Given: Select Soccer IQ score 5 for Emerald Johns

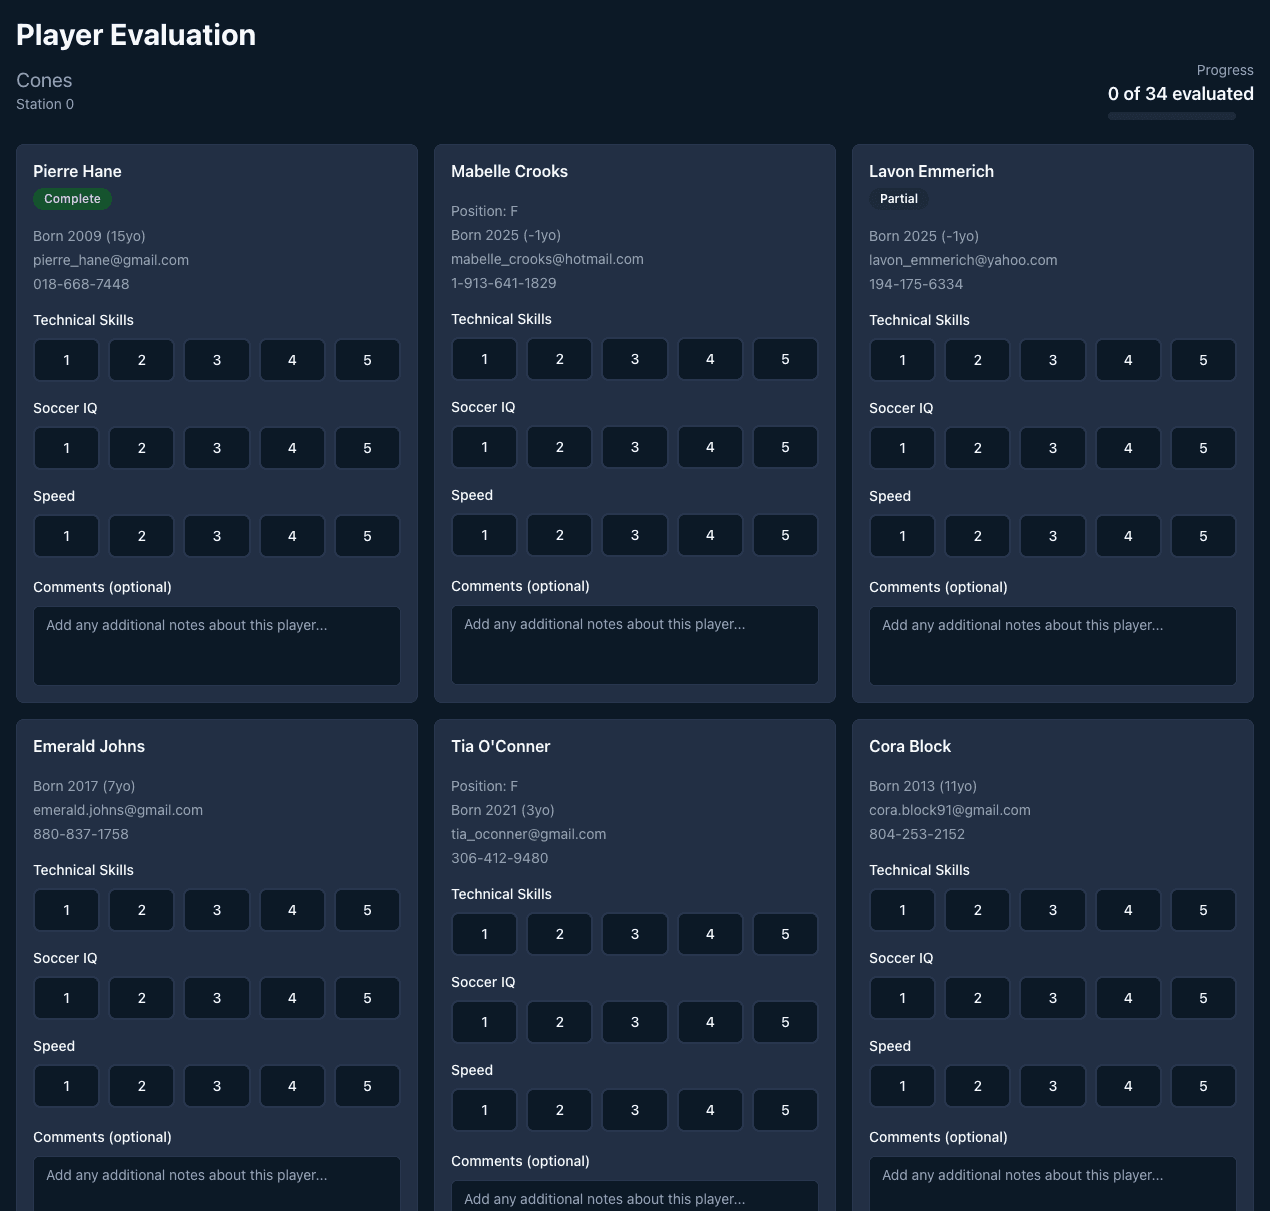Looking at the screenshot, I should [x=367, y=998].
